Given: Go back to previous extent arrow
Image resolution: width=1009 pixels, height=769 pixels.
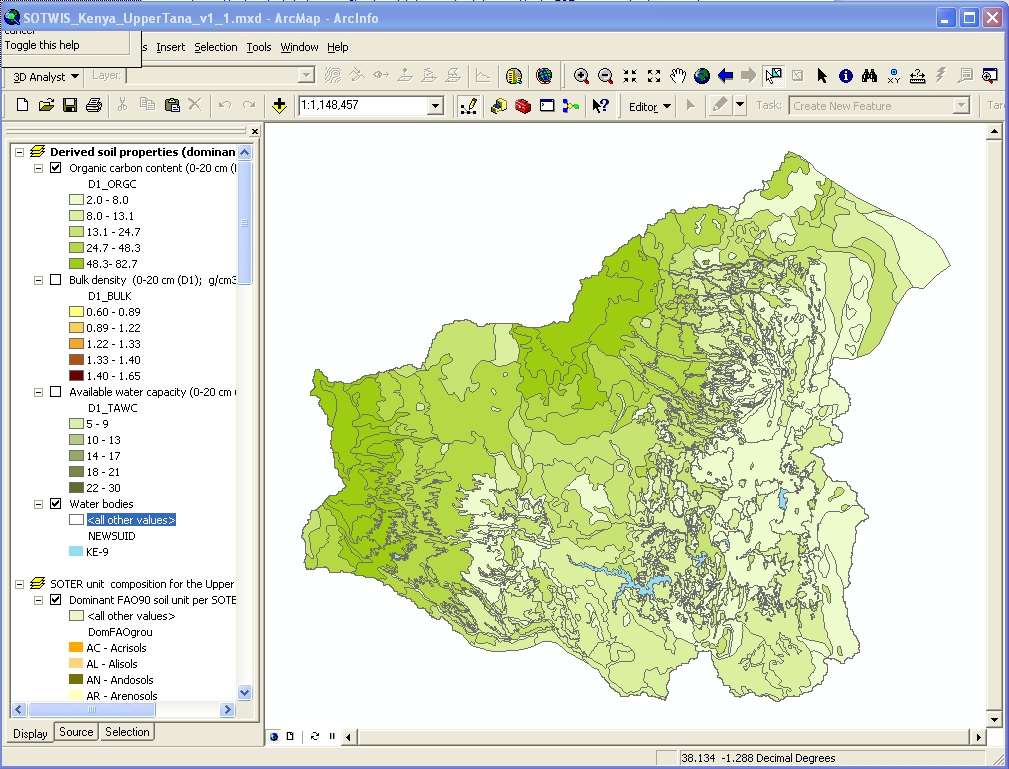Looking at the screenshot, I should coord(726,76).
